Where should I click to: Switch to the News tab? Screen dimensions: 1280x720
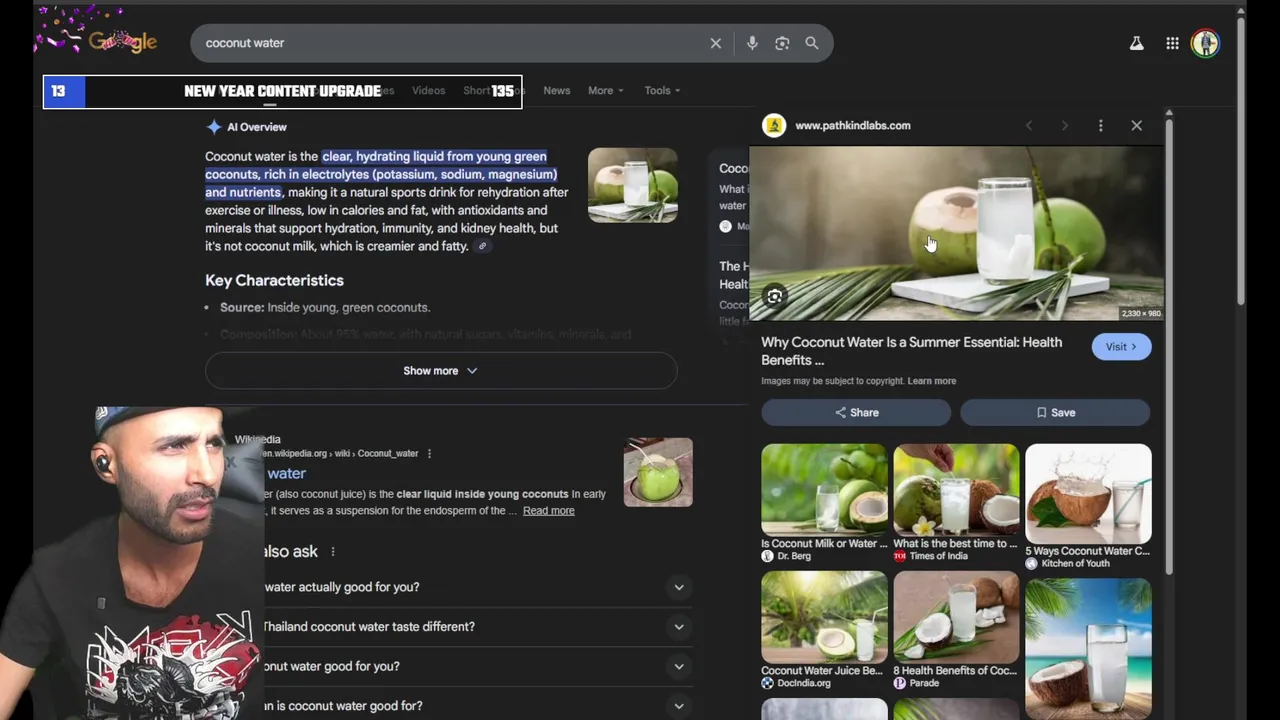tap(556, 90)
